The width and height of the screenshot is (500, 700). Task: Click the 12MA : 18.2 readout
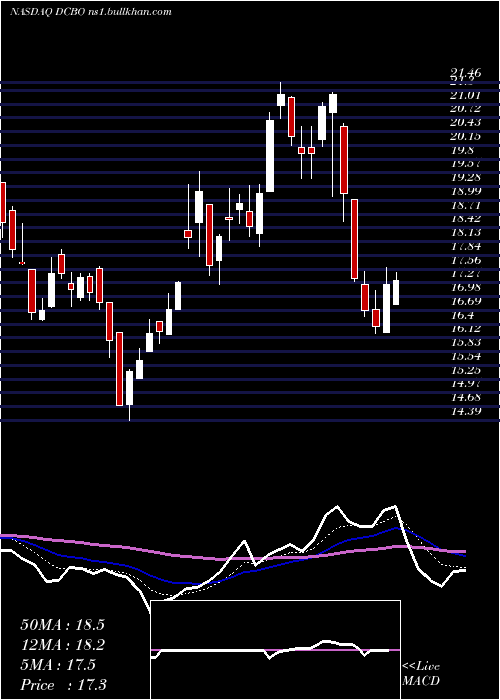point(62,645)
